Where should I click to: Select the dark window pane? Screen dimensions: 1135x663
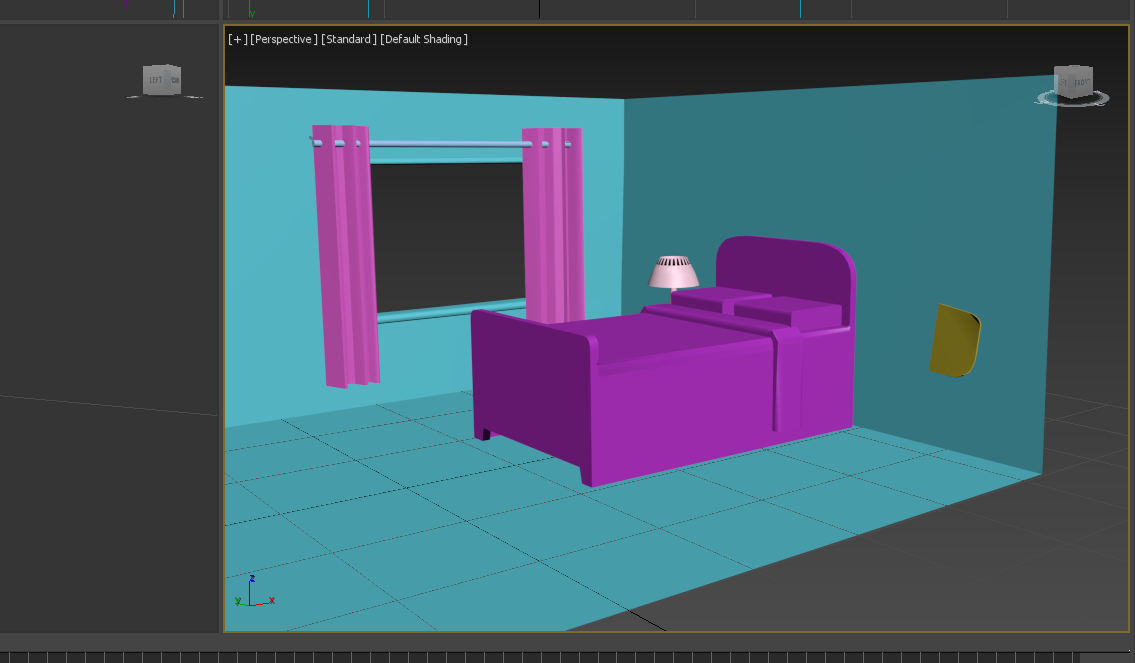tap(447, 237)
